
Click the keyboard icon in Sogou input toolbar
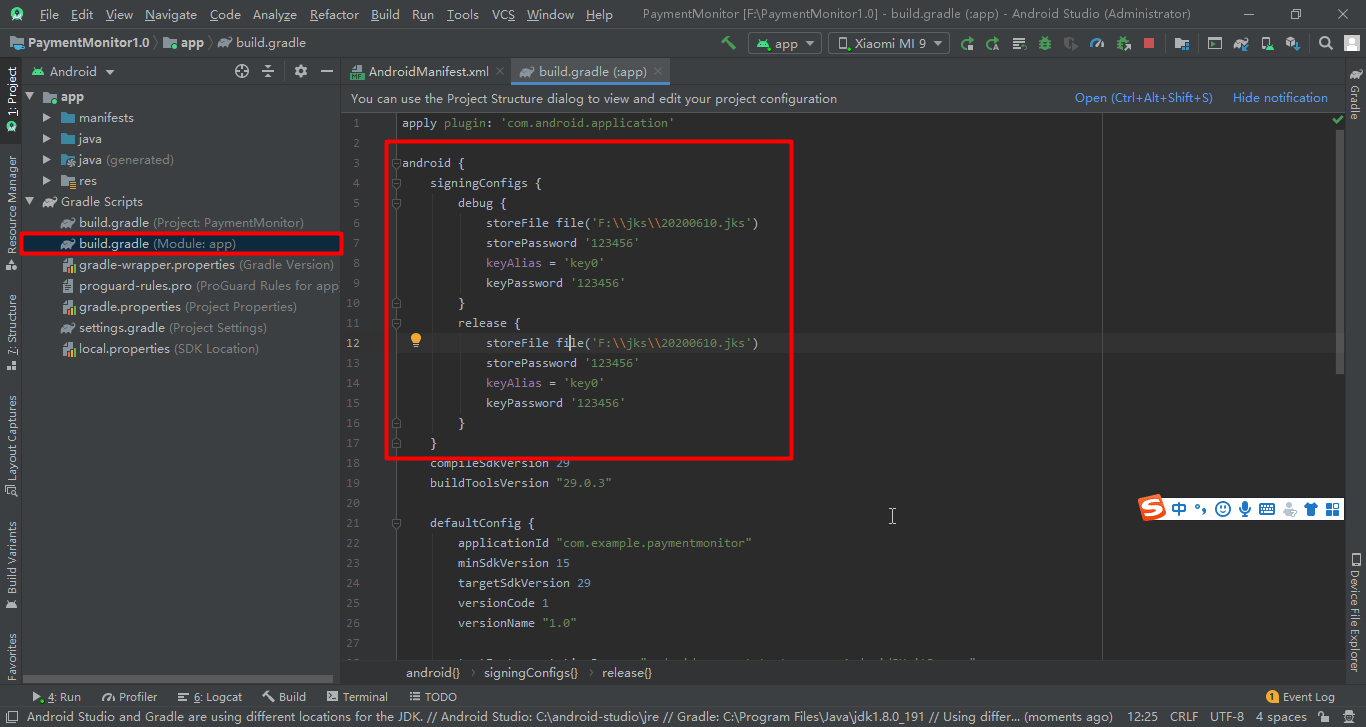click(x=1266, y=509)
